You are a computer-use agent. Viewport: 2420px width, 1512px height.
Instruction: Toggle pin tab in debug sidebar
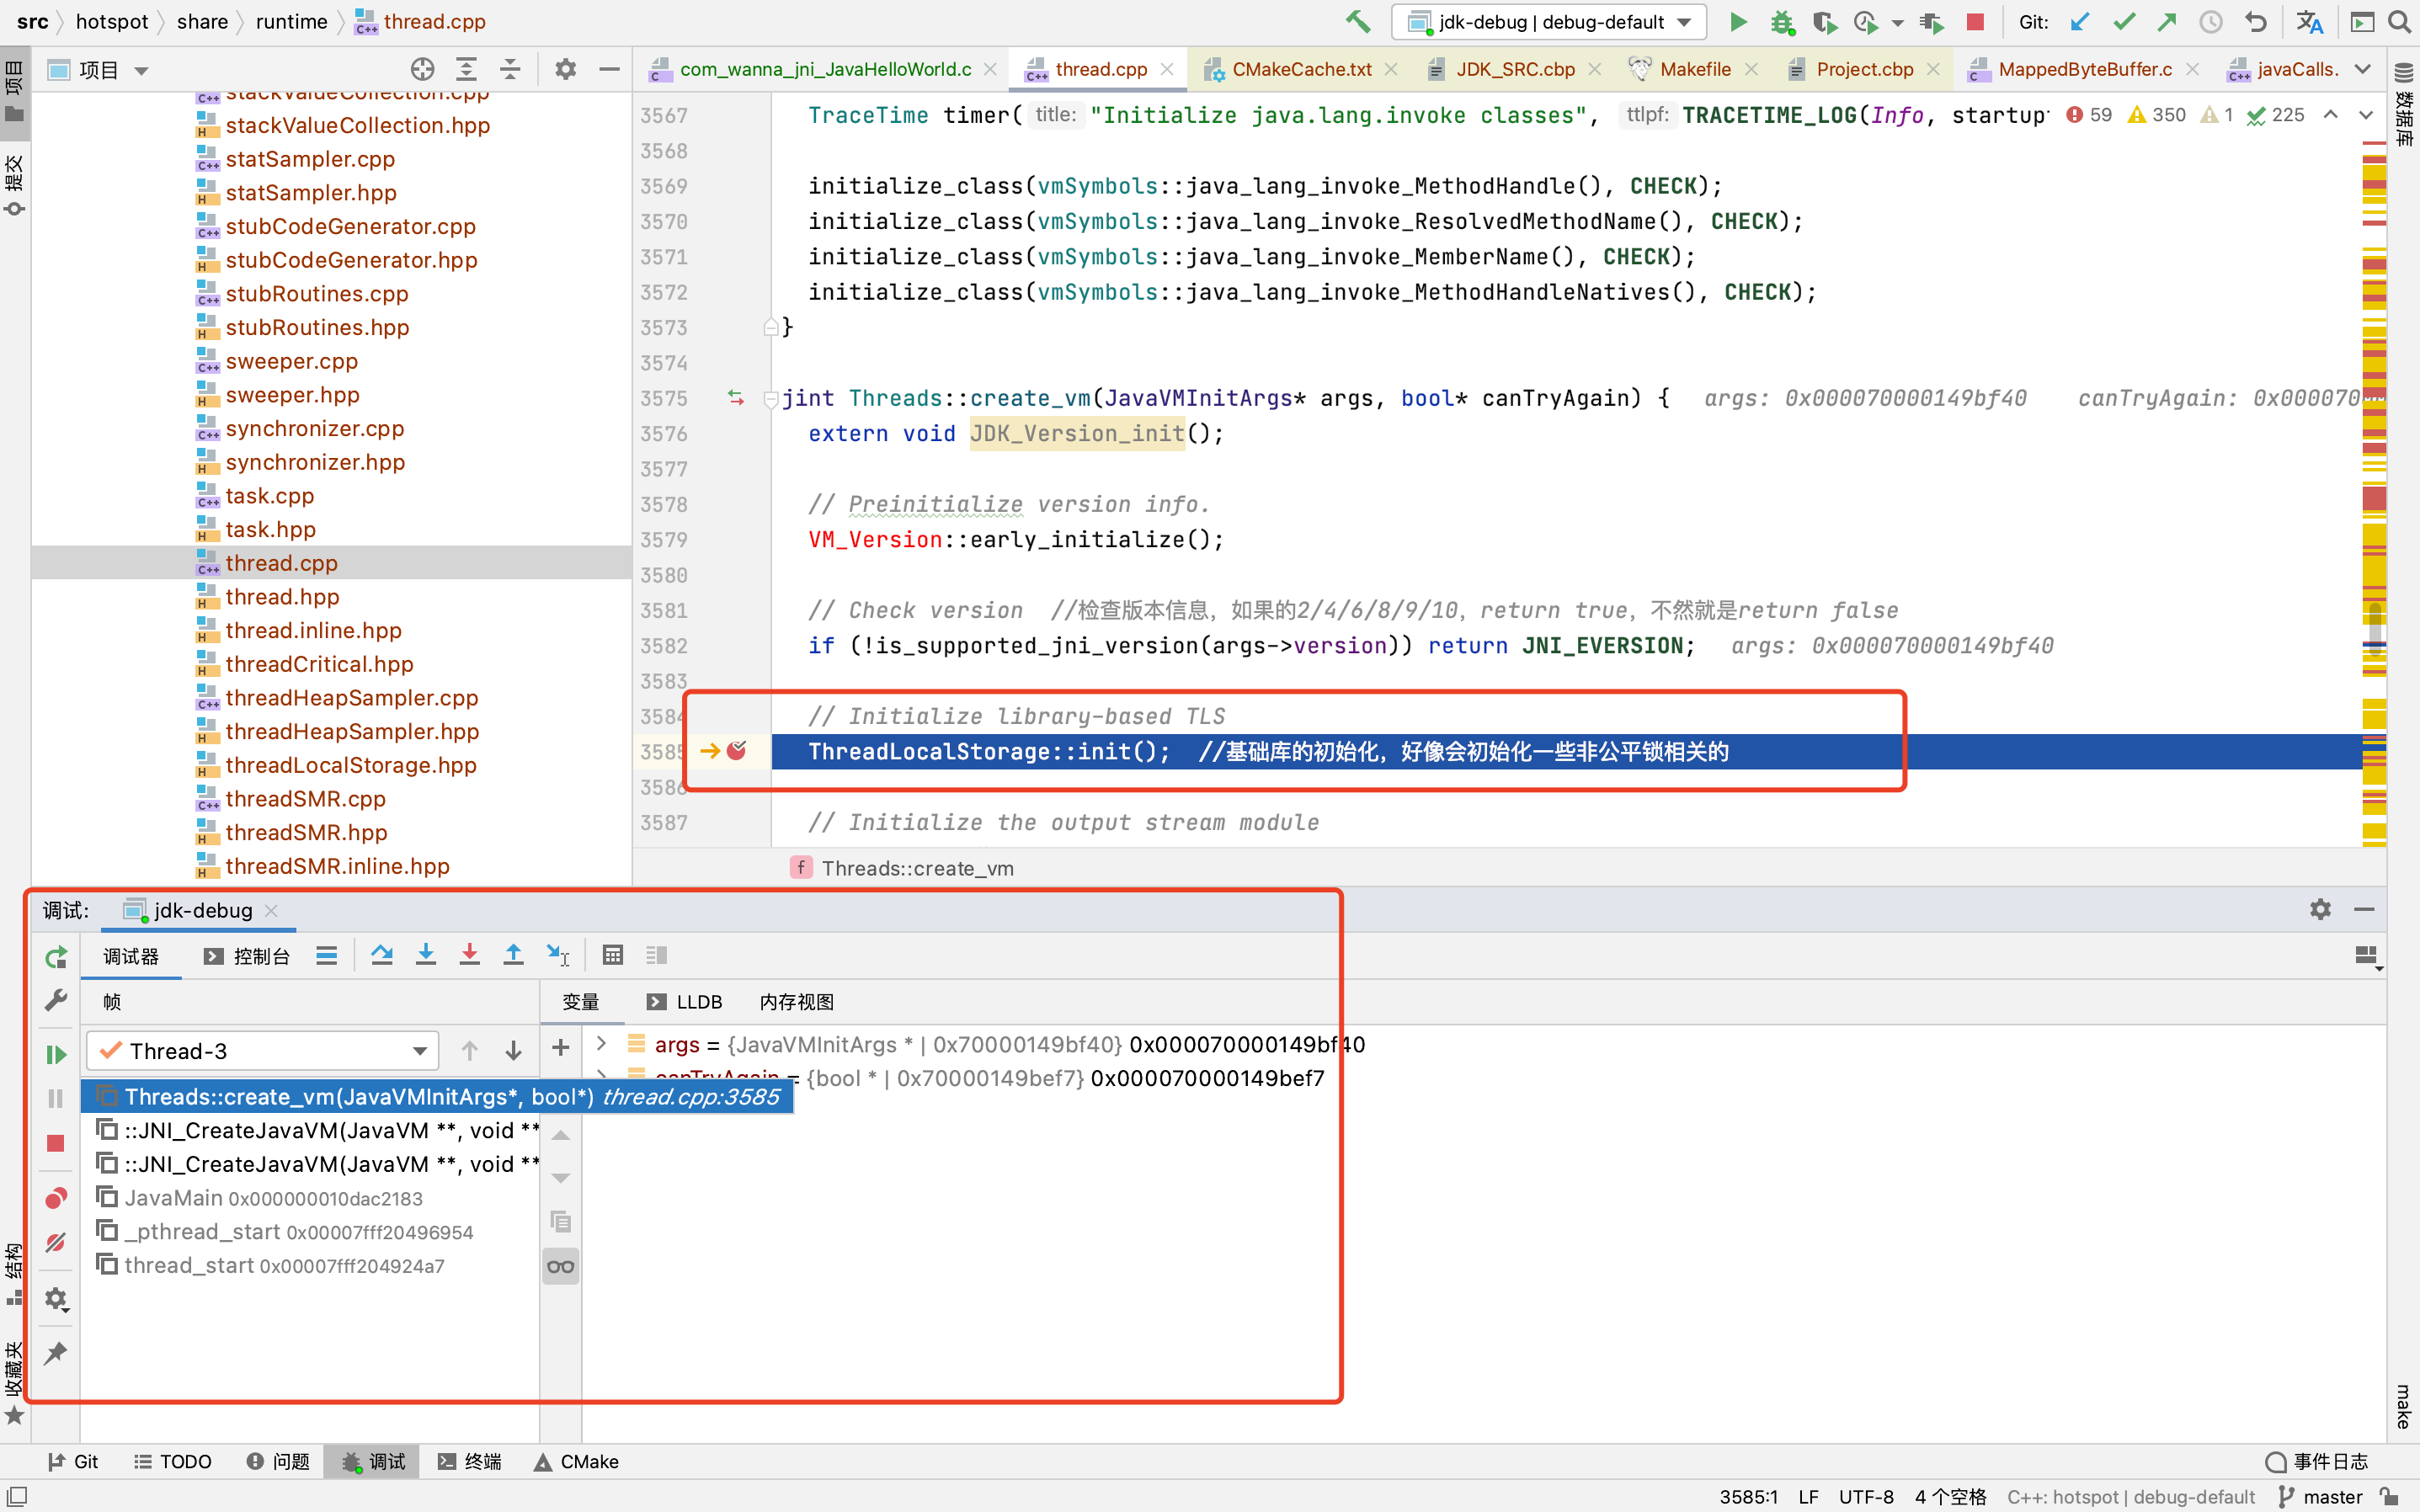click(x=56, y=1352)
